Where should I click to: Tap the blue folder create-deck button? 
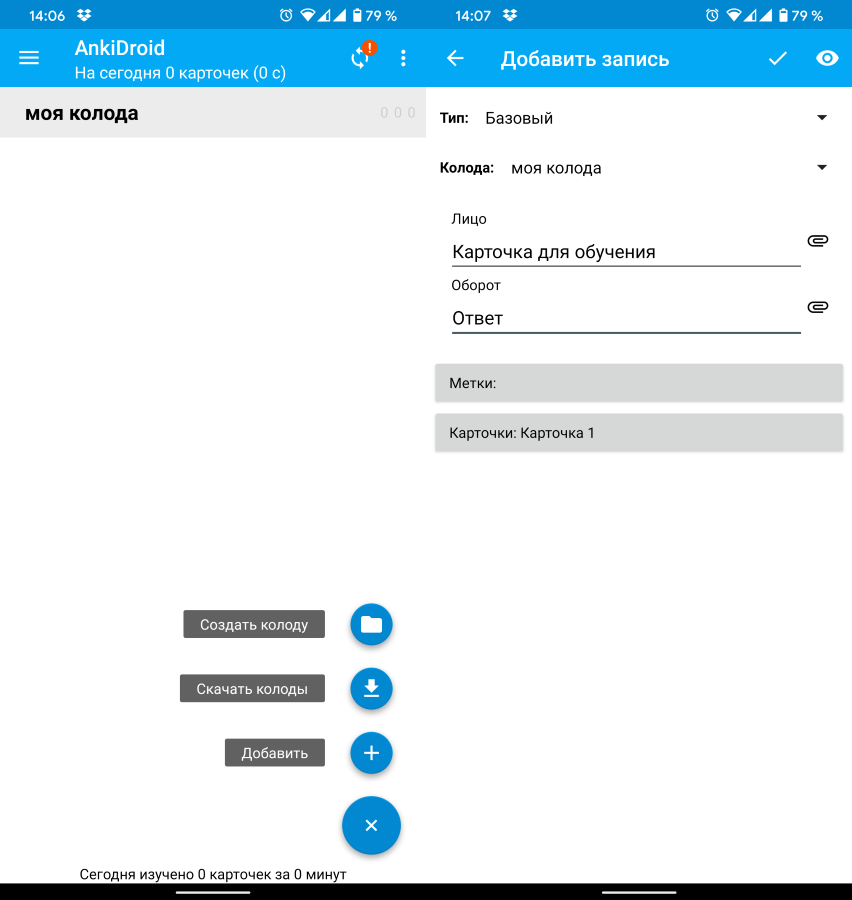tap(371, 624)
